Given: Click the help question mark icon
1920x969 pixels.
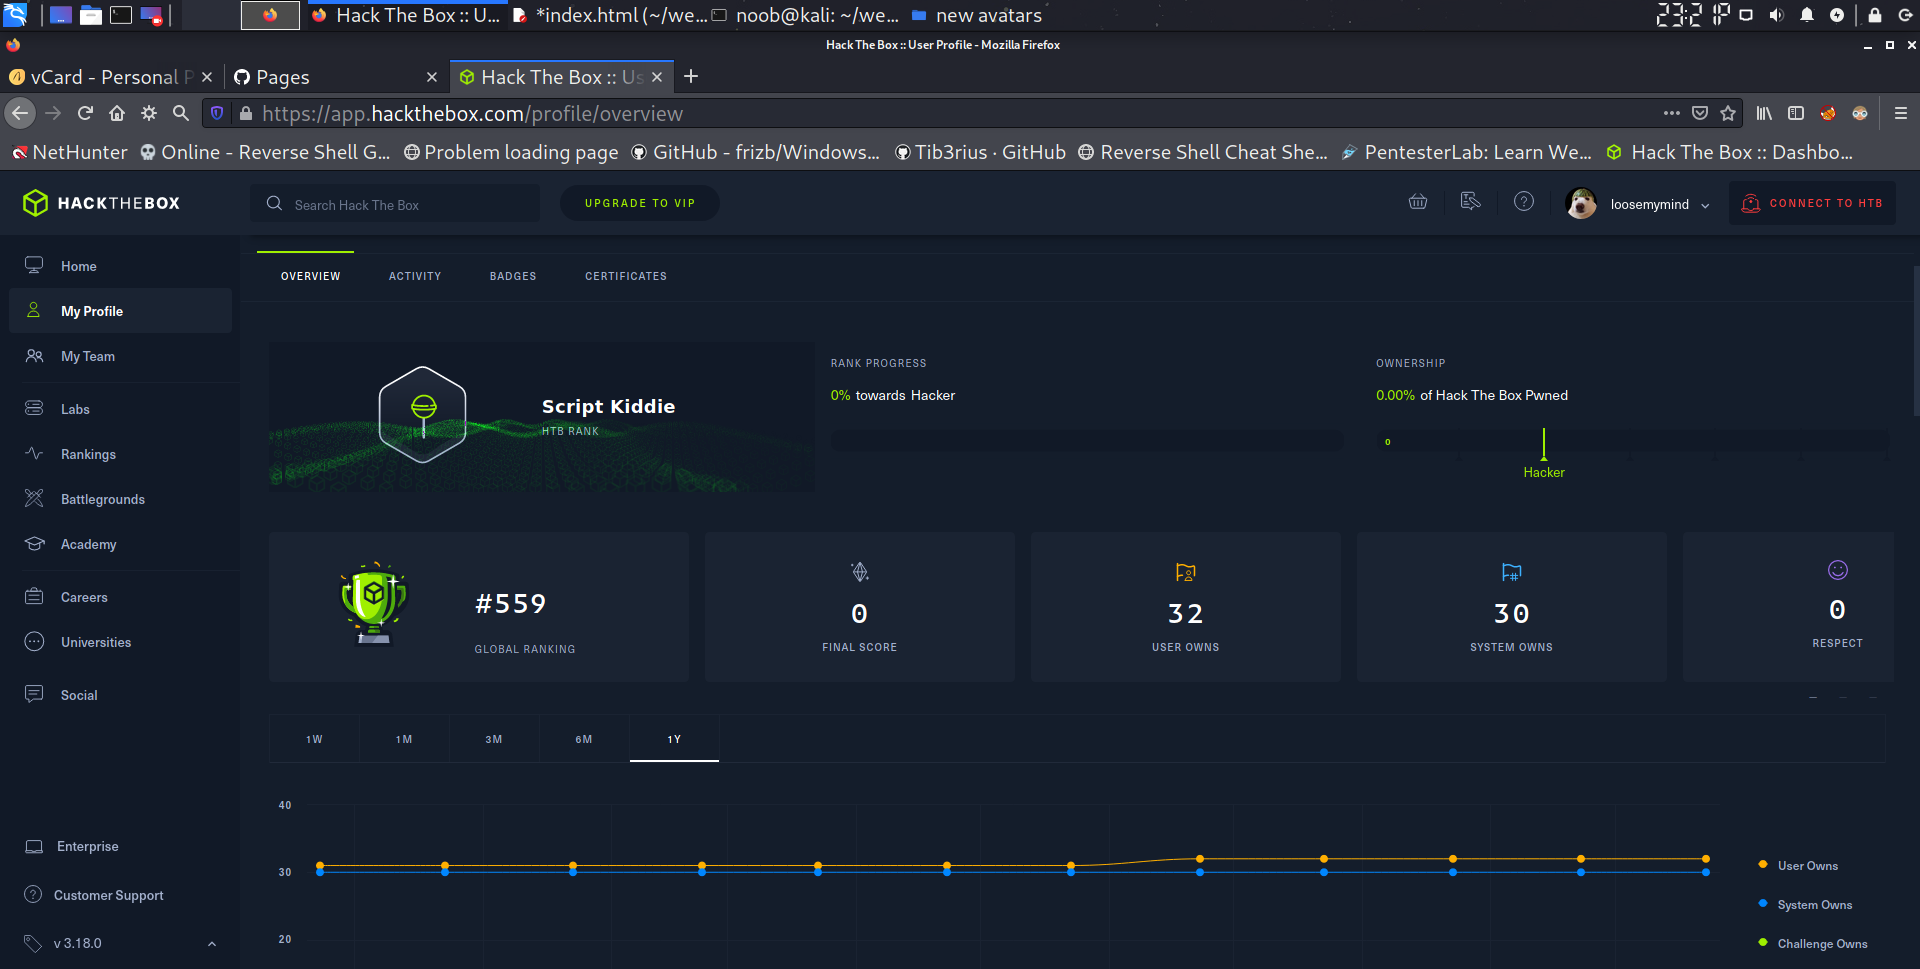Looking at the screenshot, I should click(x=1524, y=202).
